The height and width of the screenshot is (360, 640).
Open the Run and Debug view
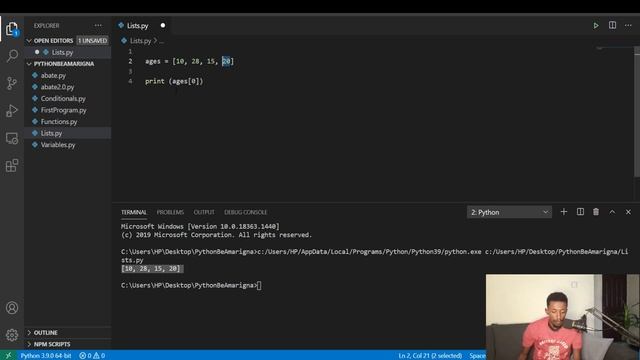tap(12, 111)
